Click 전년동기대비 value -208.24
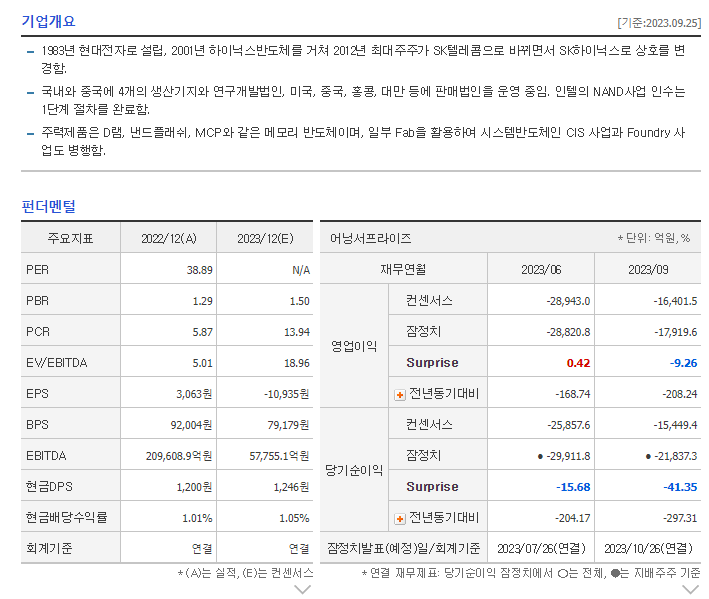Viewport: 709px width, 599px height. click(x=680, y=394)
